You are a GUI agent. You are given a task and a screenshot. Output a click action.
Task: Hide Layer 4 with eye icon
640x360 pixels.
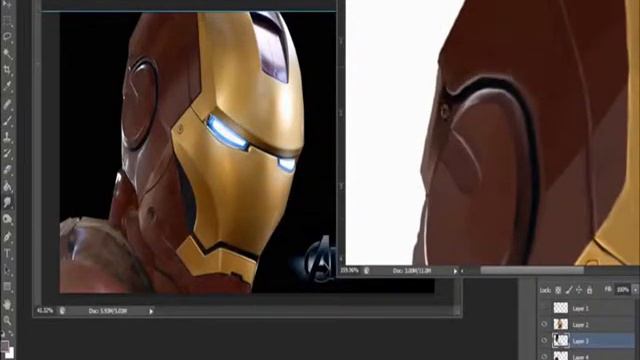[544, 356]
